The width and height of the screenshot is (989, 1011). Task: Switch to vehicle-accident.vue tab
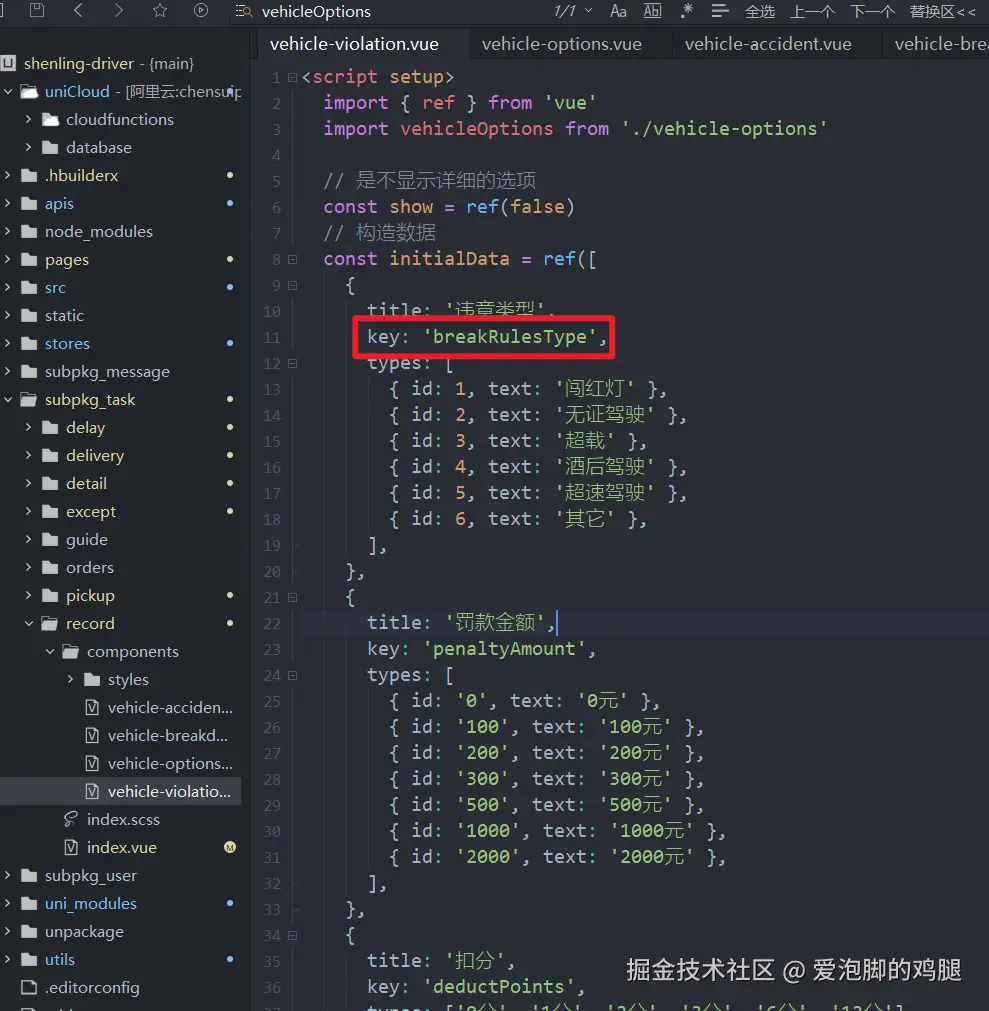(x=768, y=44)
